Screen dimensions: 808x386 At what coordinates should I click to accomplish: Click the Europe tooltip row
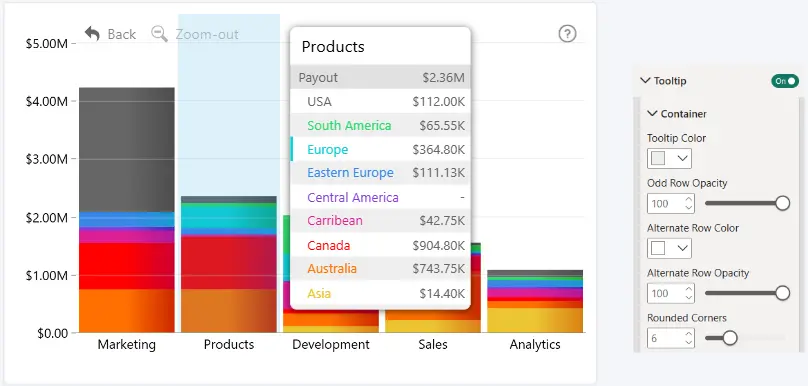point(380,149)
